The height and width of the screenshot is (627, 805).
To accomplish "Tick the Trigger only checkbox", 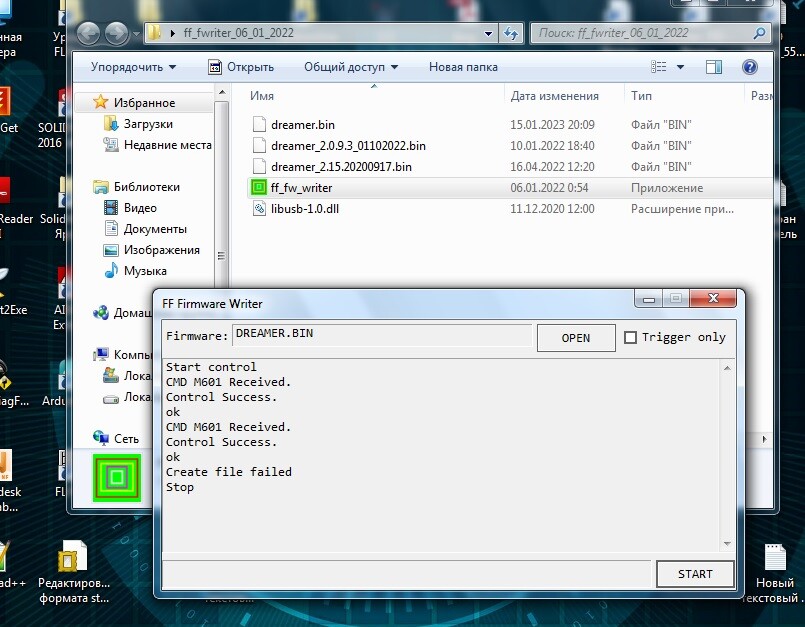I will [x=630, y=337].
